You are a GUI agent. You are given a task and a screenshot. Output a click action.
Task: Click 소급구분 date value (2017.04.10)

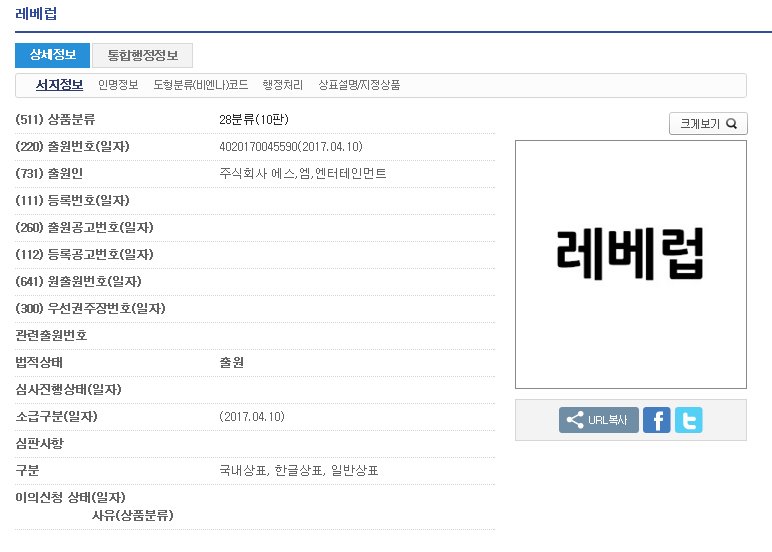point(252,417)
